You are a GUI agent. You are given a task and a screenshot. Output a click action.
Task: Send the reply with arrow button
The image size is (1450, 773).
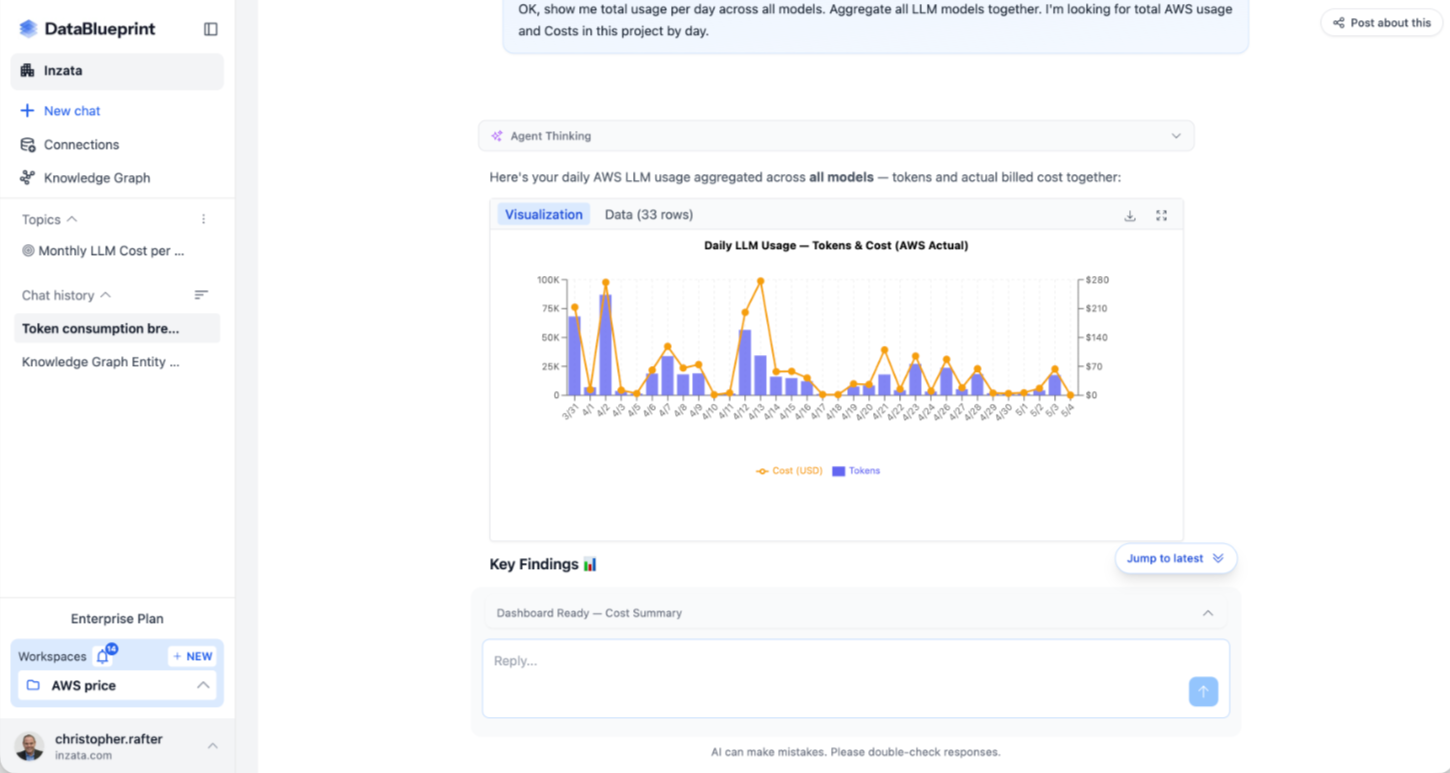[1203, 692]
